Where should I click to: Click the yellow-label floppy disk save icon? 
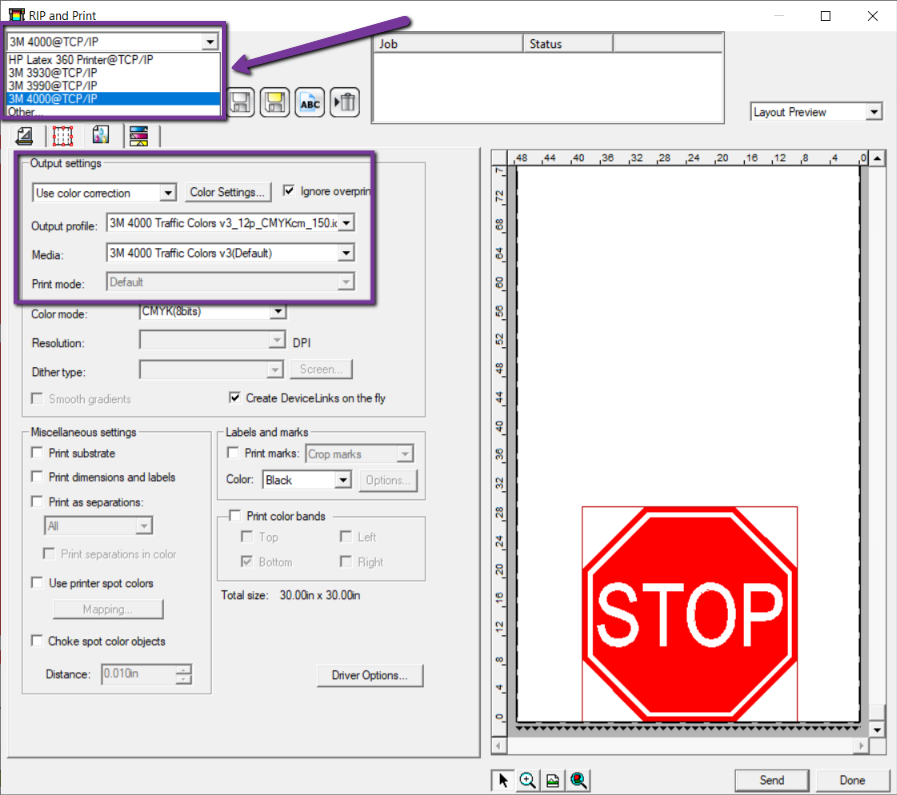tap(275, 102)
